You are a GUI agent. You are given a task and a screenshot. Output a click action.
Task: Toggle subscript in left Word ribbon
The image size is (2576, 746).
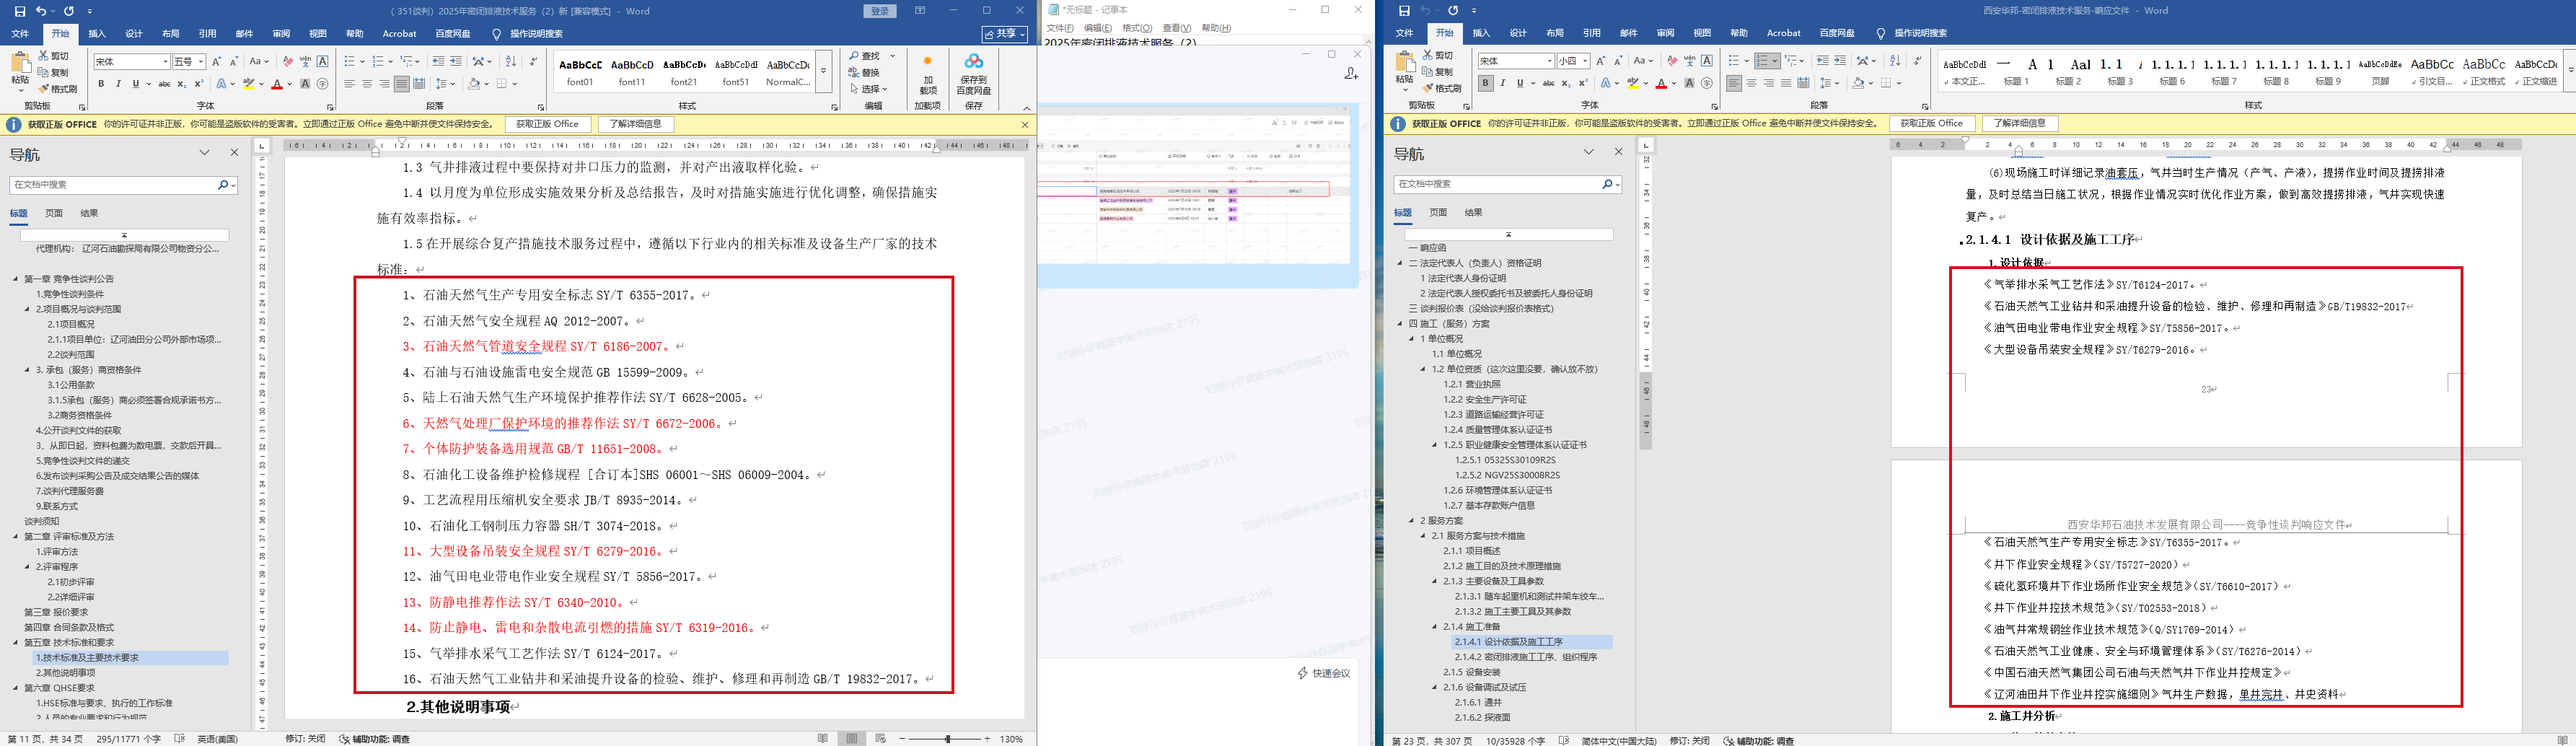coord(181,84)
